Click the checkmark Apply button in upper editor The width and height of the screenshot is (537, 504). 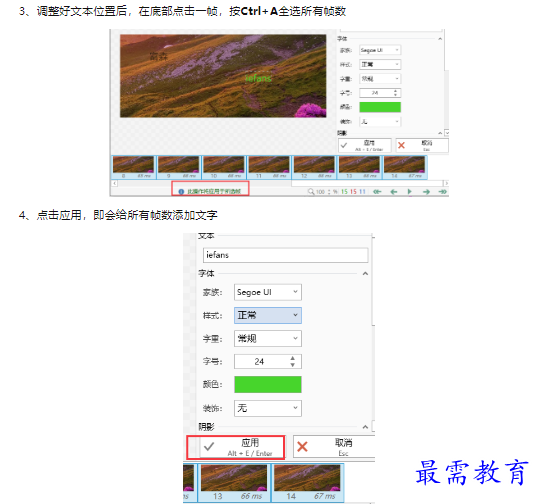(365, 145)
